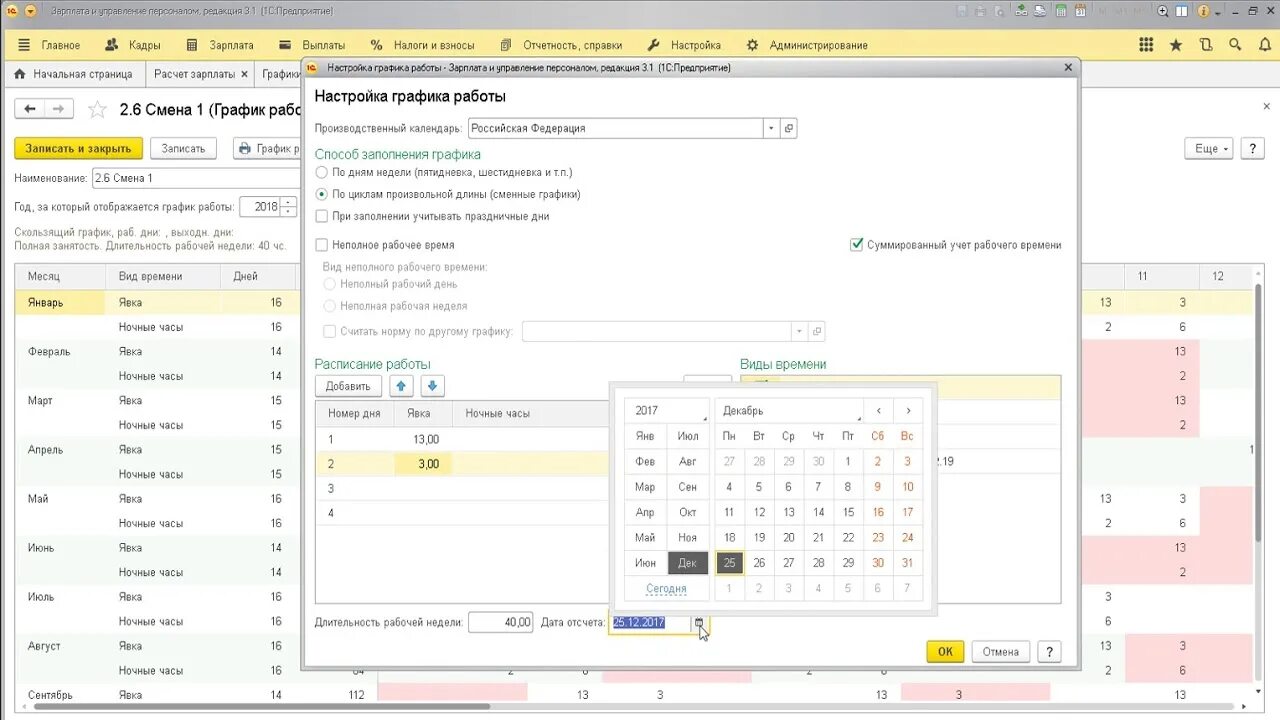Click the 1C logo menu icon
The image size is (1280, 720).
click(12, 11)
